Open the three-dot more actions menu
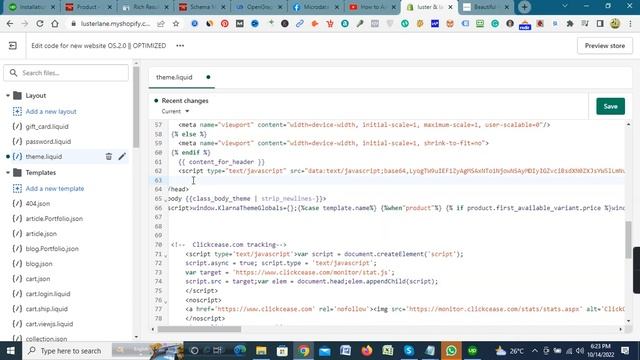 pyautogui.click(x=180, y=46)
